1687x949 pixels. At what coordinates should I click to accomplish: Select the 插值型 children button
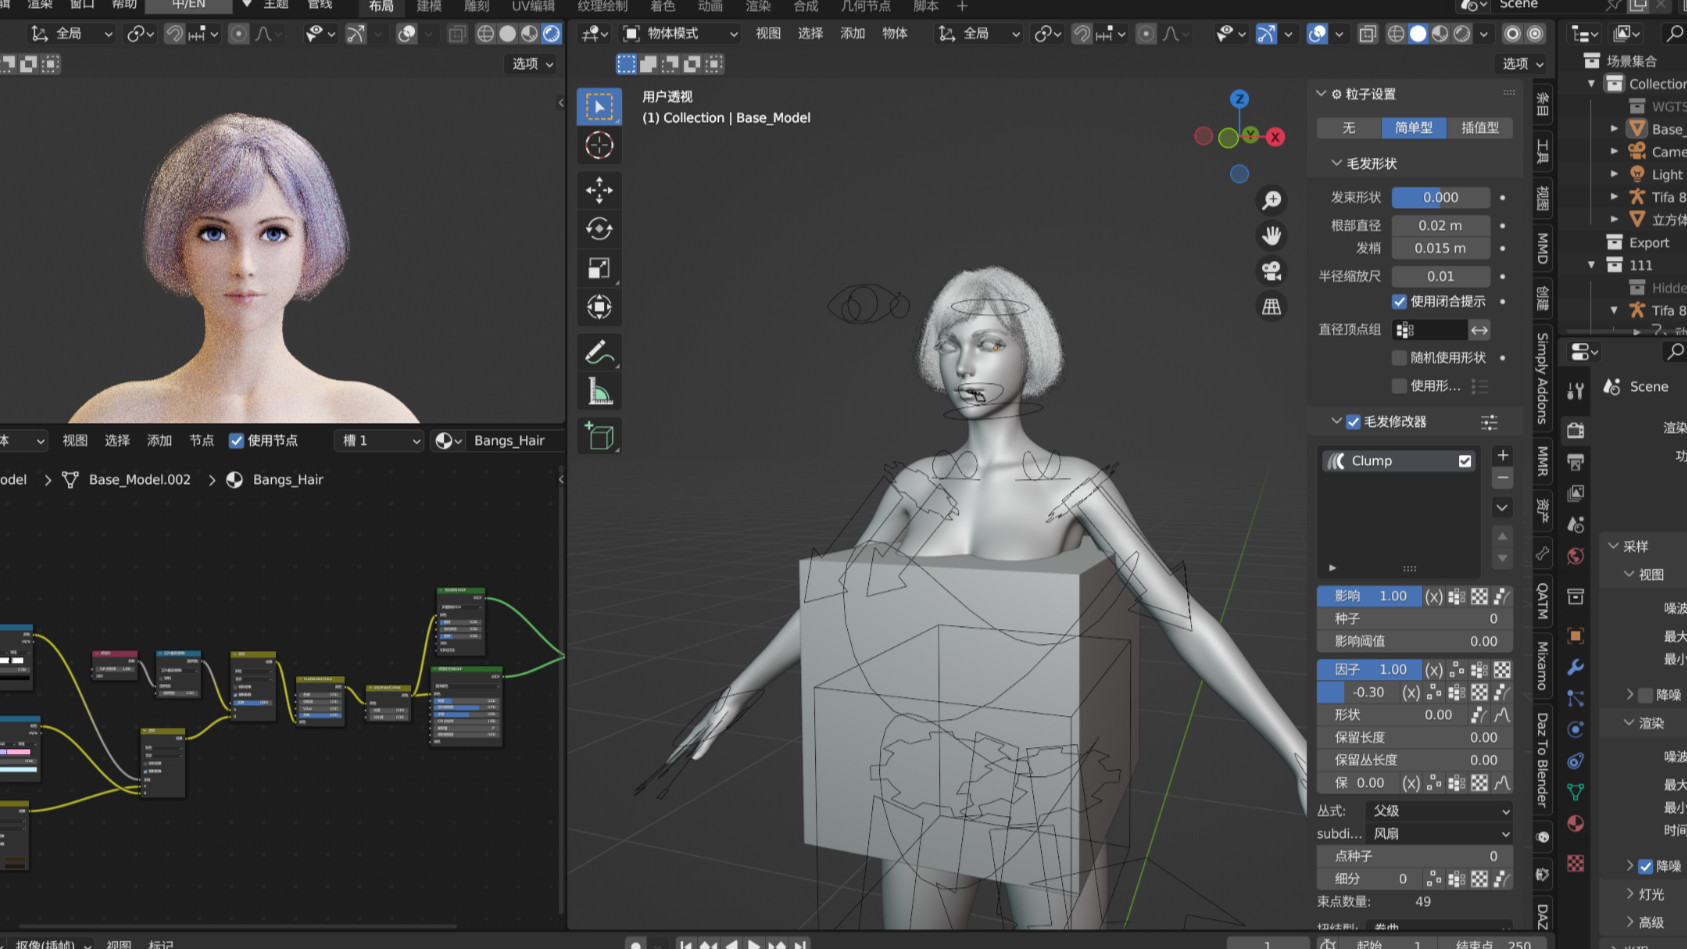click(1479, 128)
